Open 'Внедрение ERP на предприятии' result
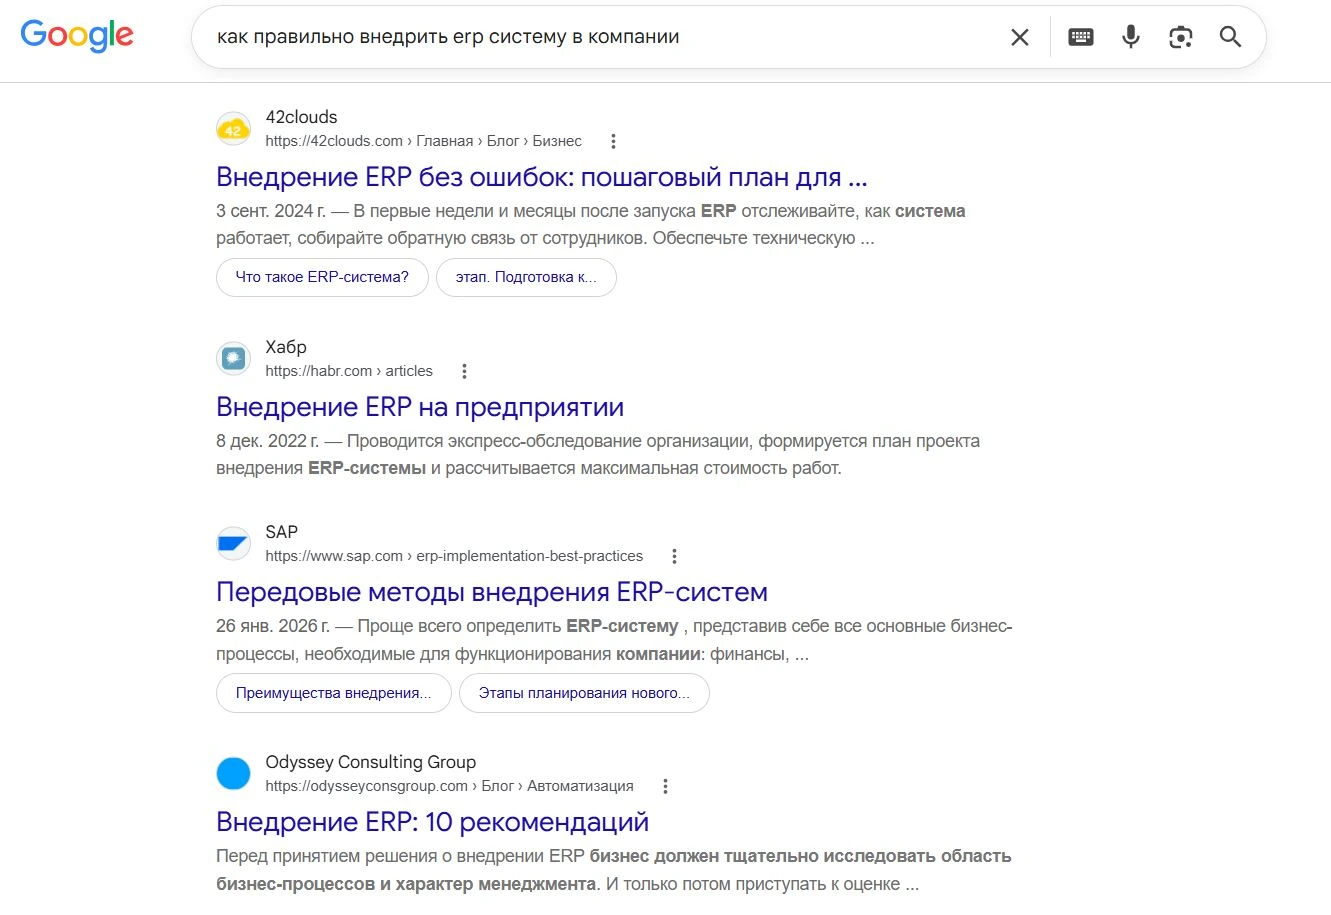 click(420, 407)
